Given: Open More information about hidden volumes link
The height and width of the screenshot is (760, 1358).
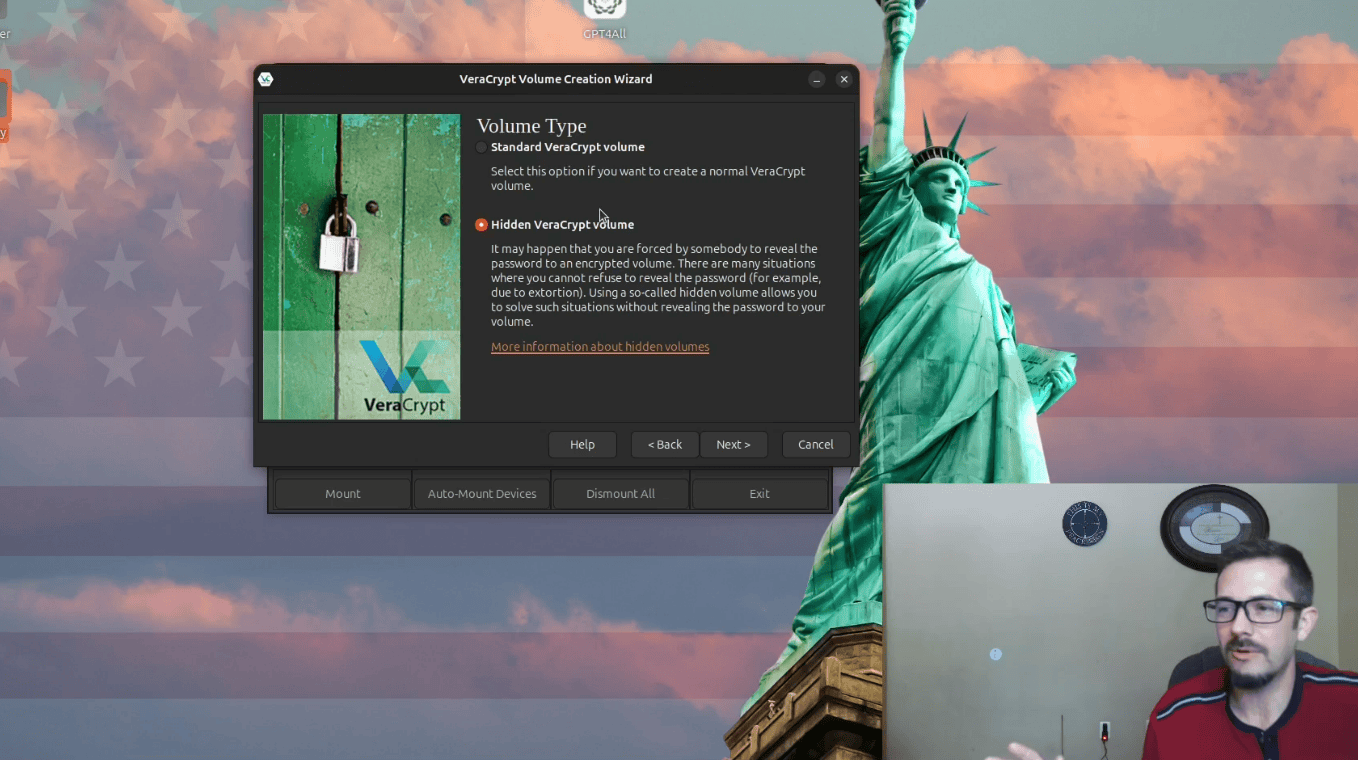Looking at the screenshot, I should tap(600, 347).
